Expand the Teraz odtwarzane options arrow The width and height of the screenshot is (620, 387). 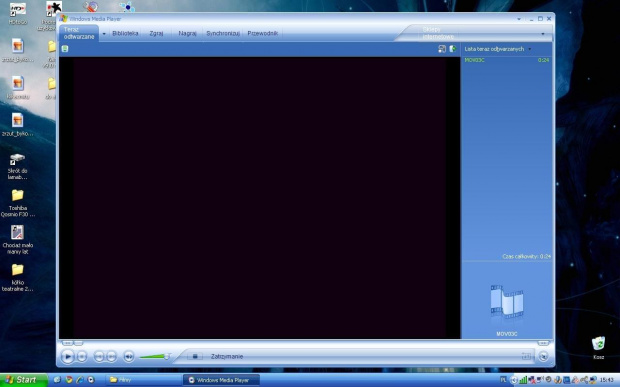(x=104, y=34)
